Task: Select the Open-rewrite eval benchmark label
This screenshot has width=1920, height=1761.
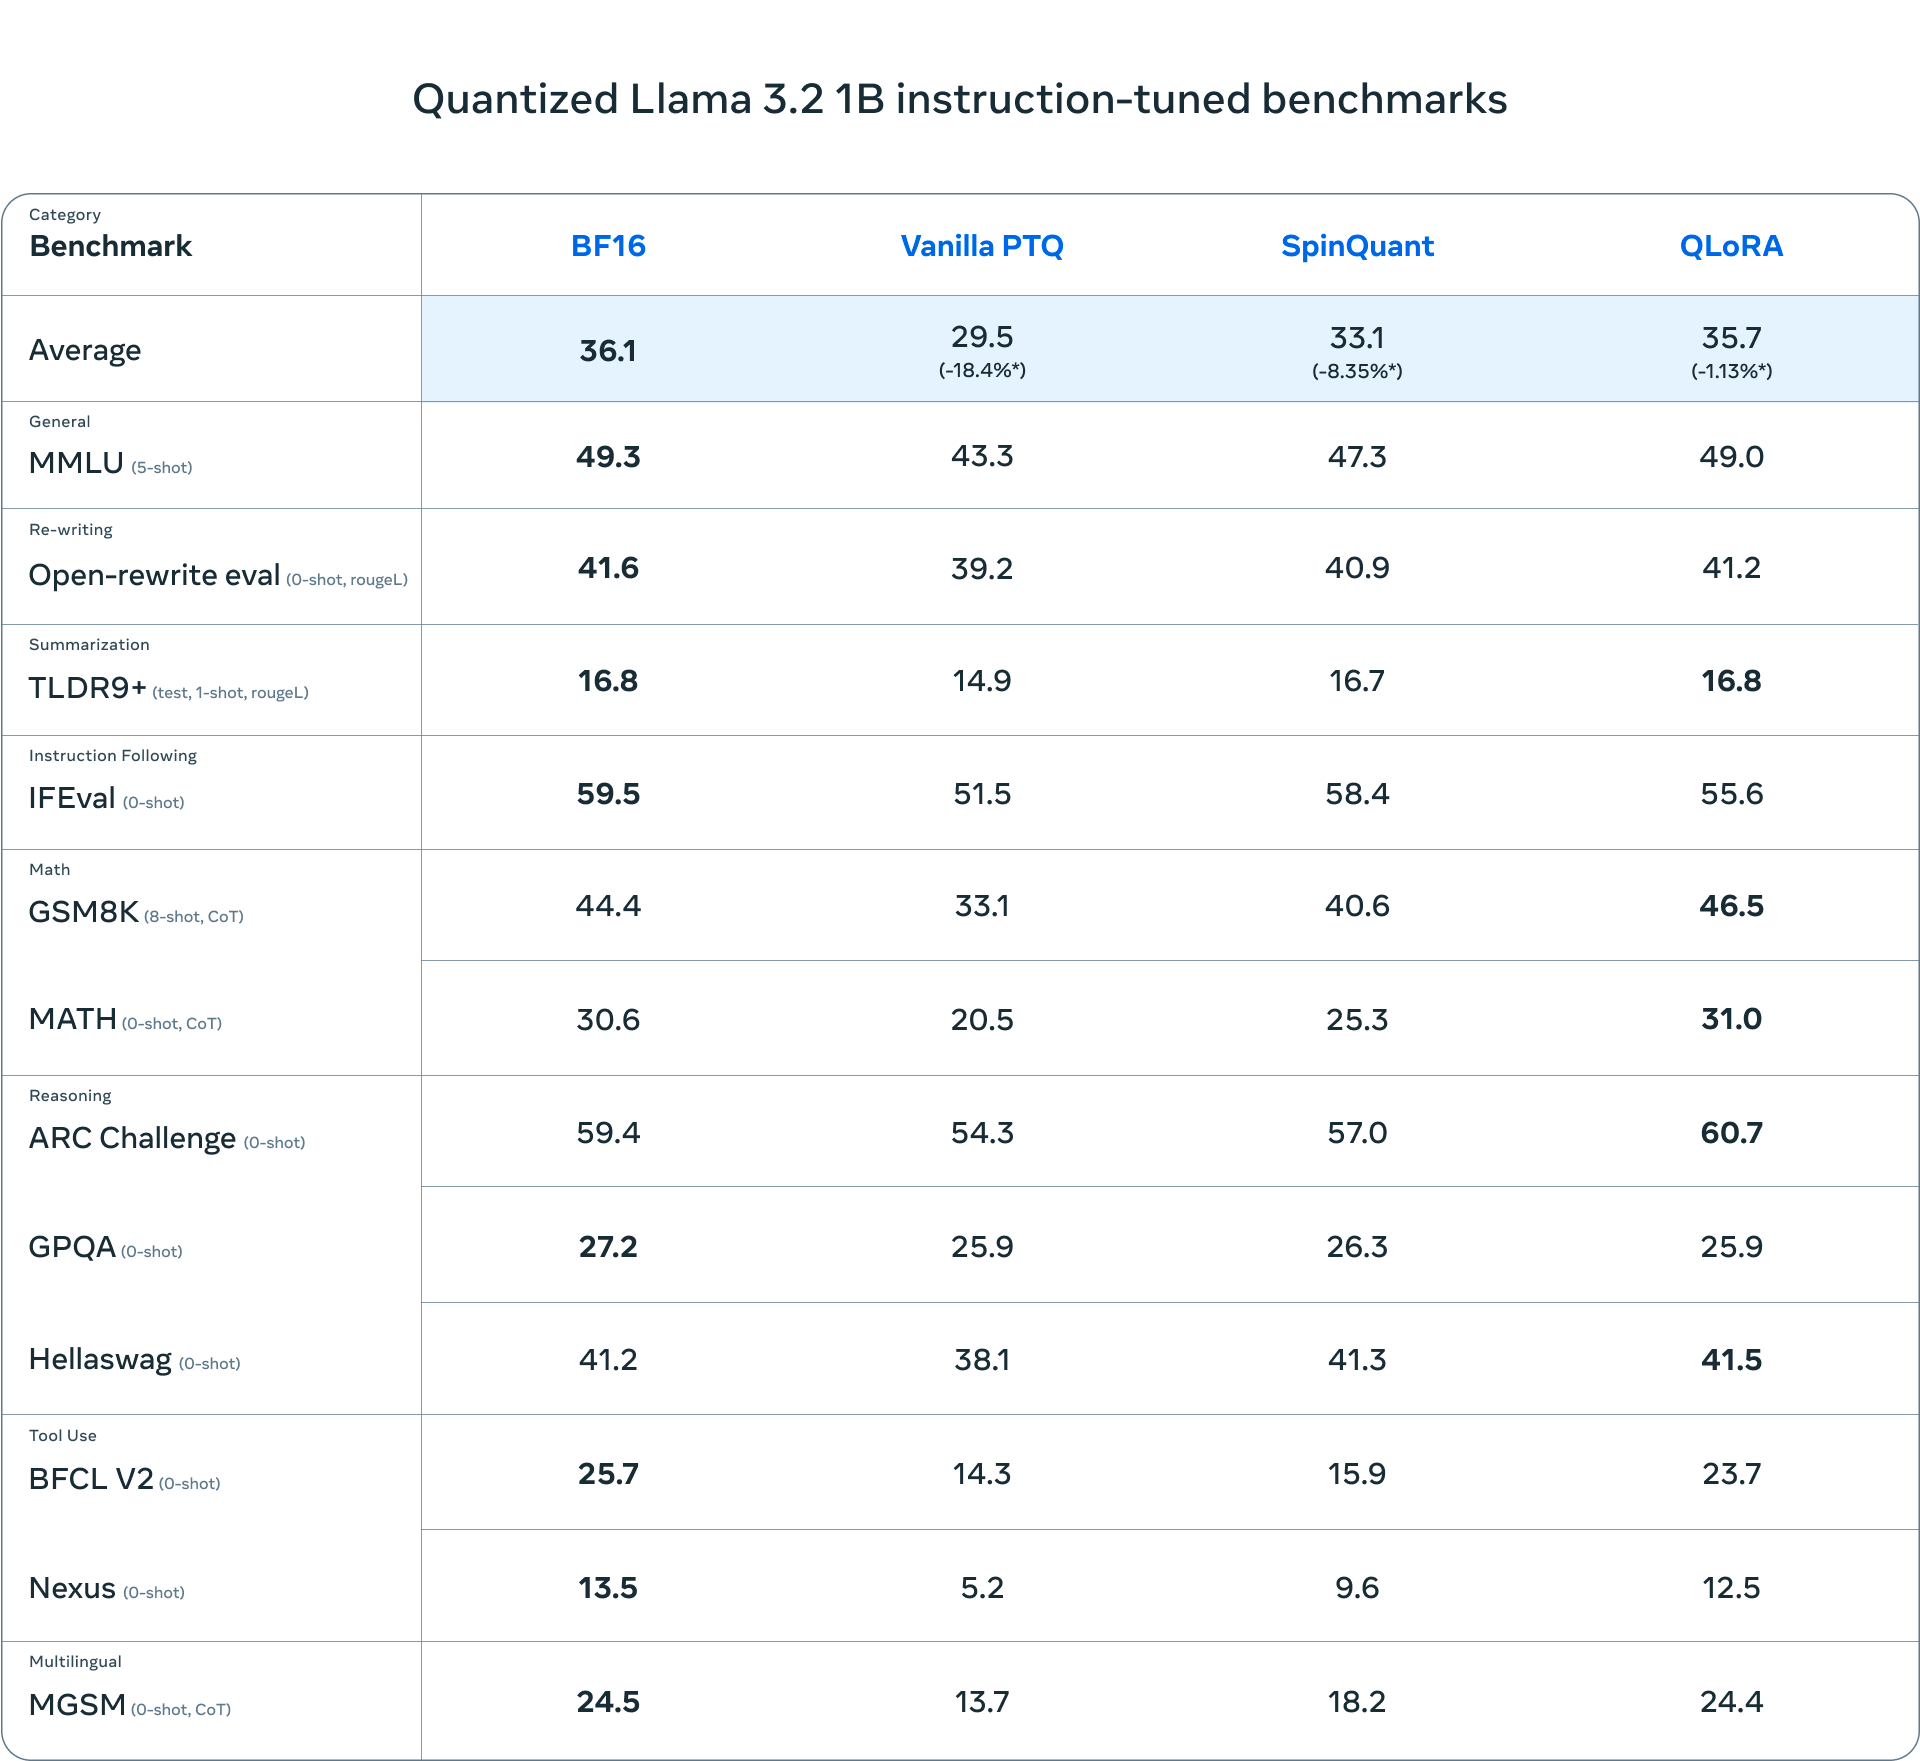Action: [154, 575]
